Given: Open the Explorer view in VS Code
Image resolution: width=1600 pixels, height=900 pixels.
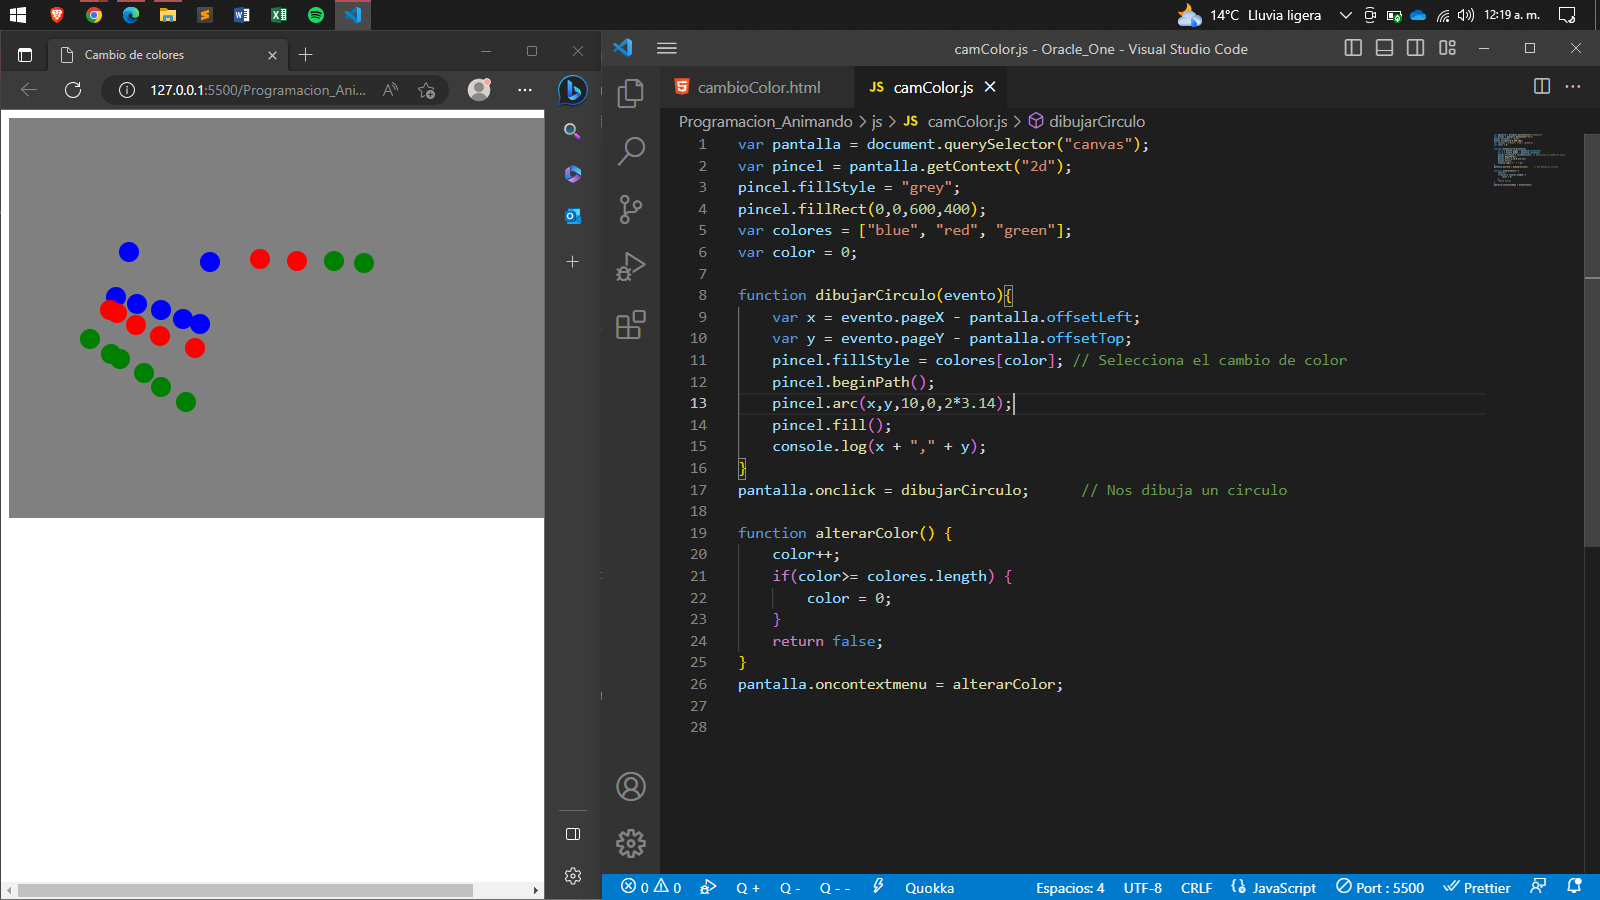Looking at the screenshot, I should (x=631, y=93).
